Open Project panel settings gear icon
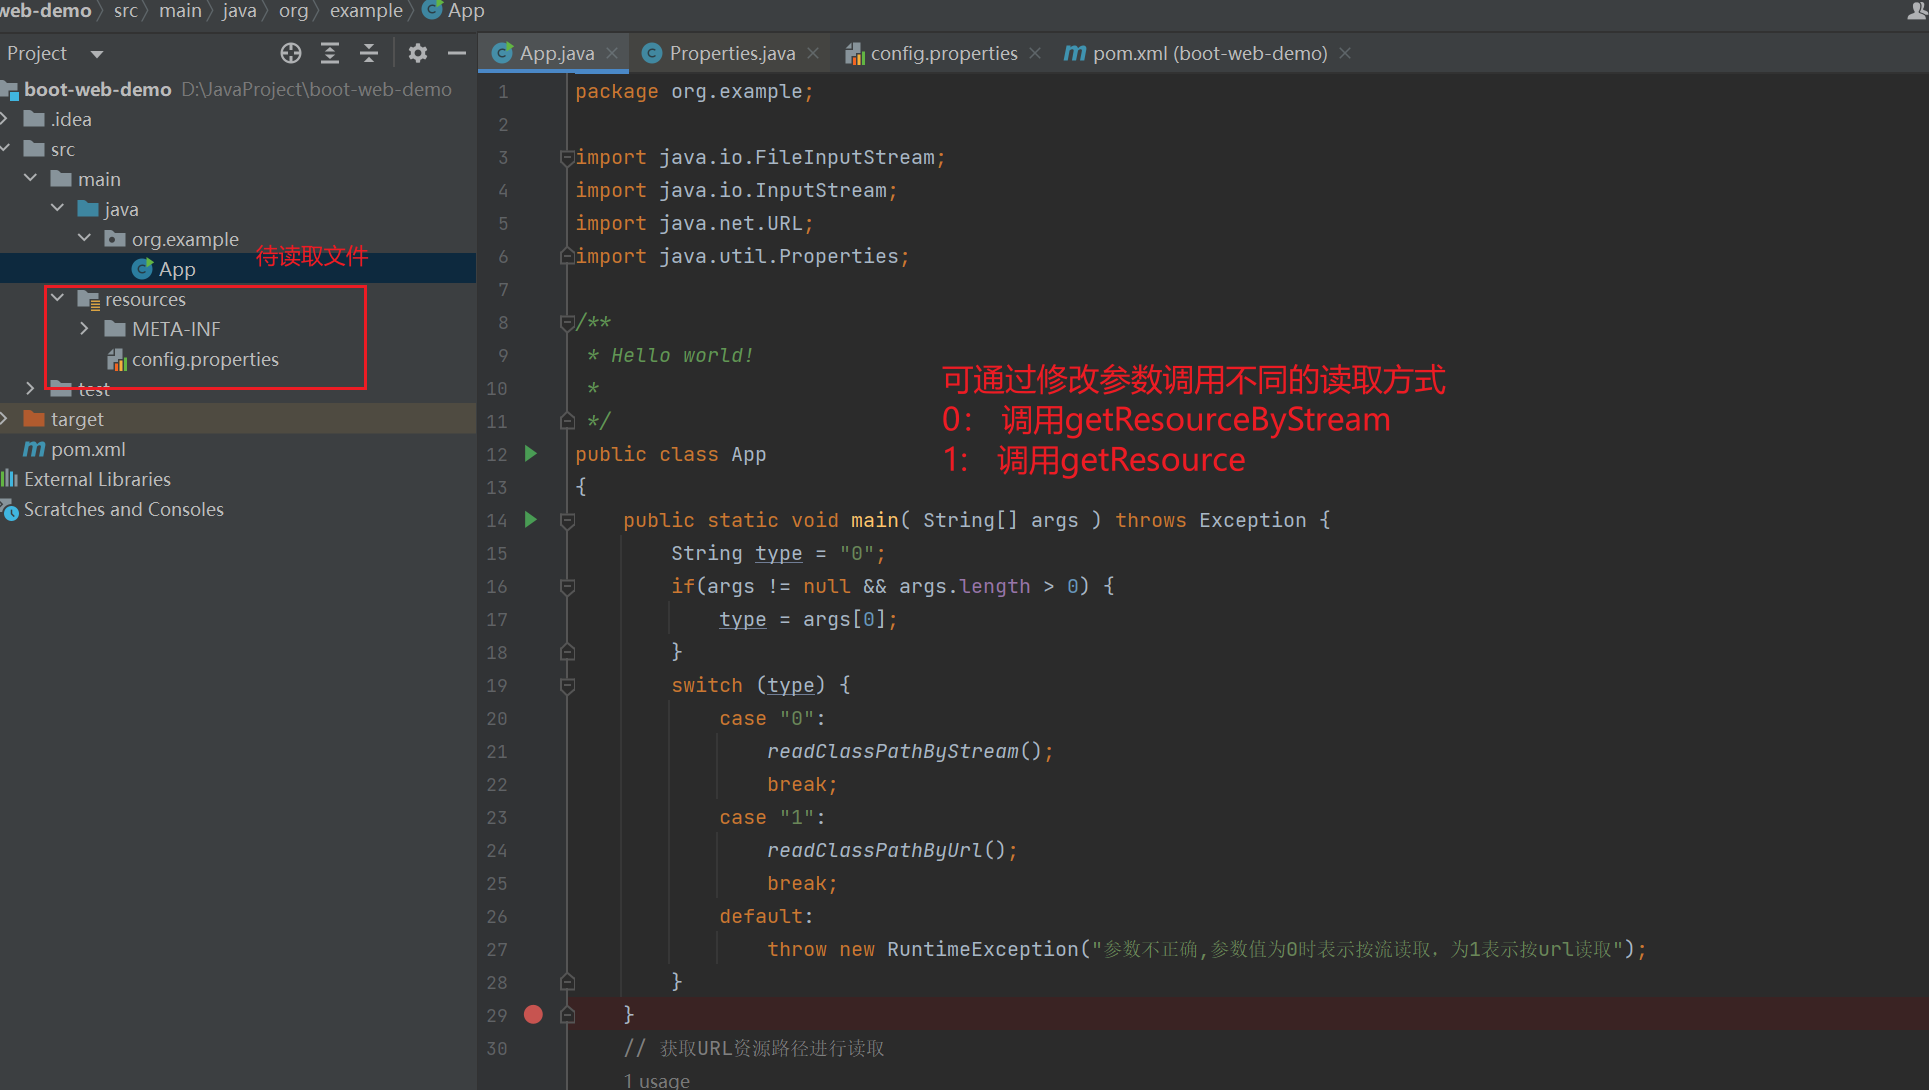The image size is (1929, 1090). (x=417, y=53)
